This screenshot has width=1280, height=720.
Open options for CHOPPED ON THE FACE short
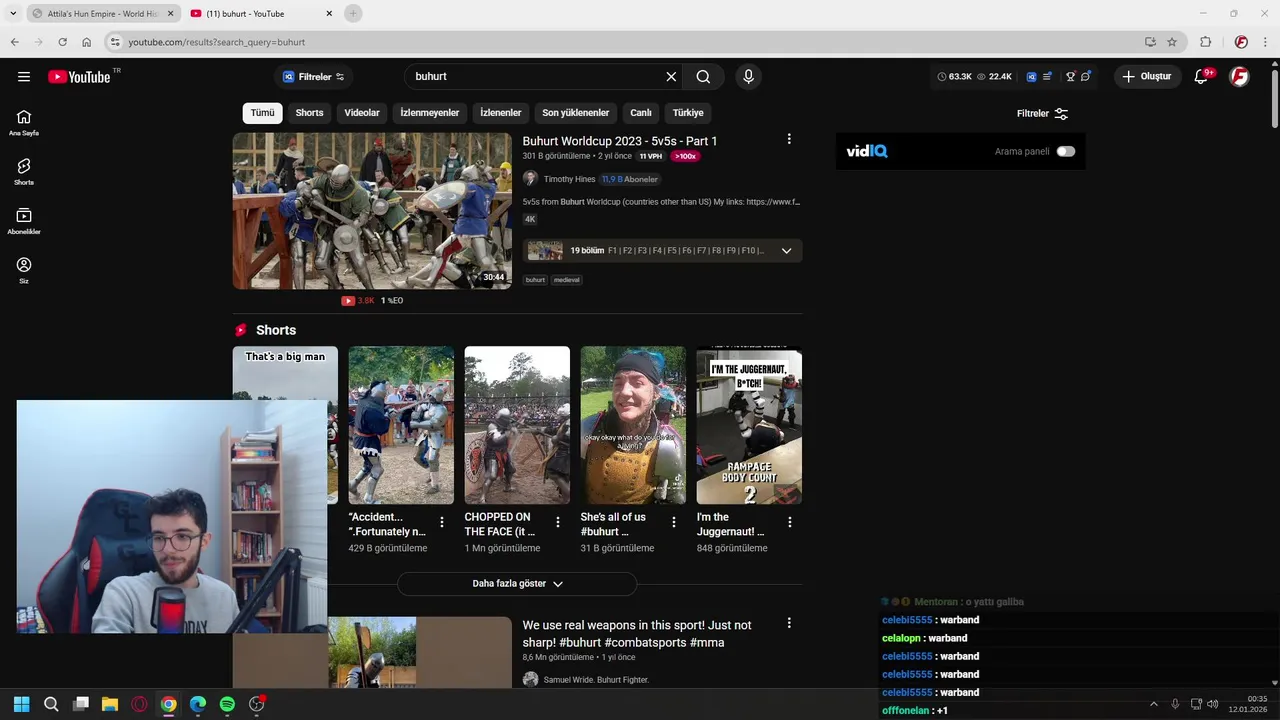[x=558, y=522]
